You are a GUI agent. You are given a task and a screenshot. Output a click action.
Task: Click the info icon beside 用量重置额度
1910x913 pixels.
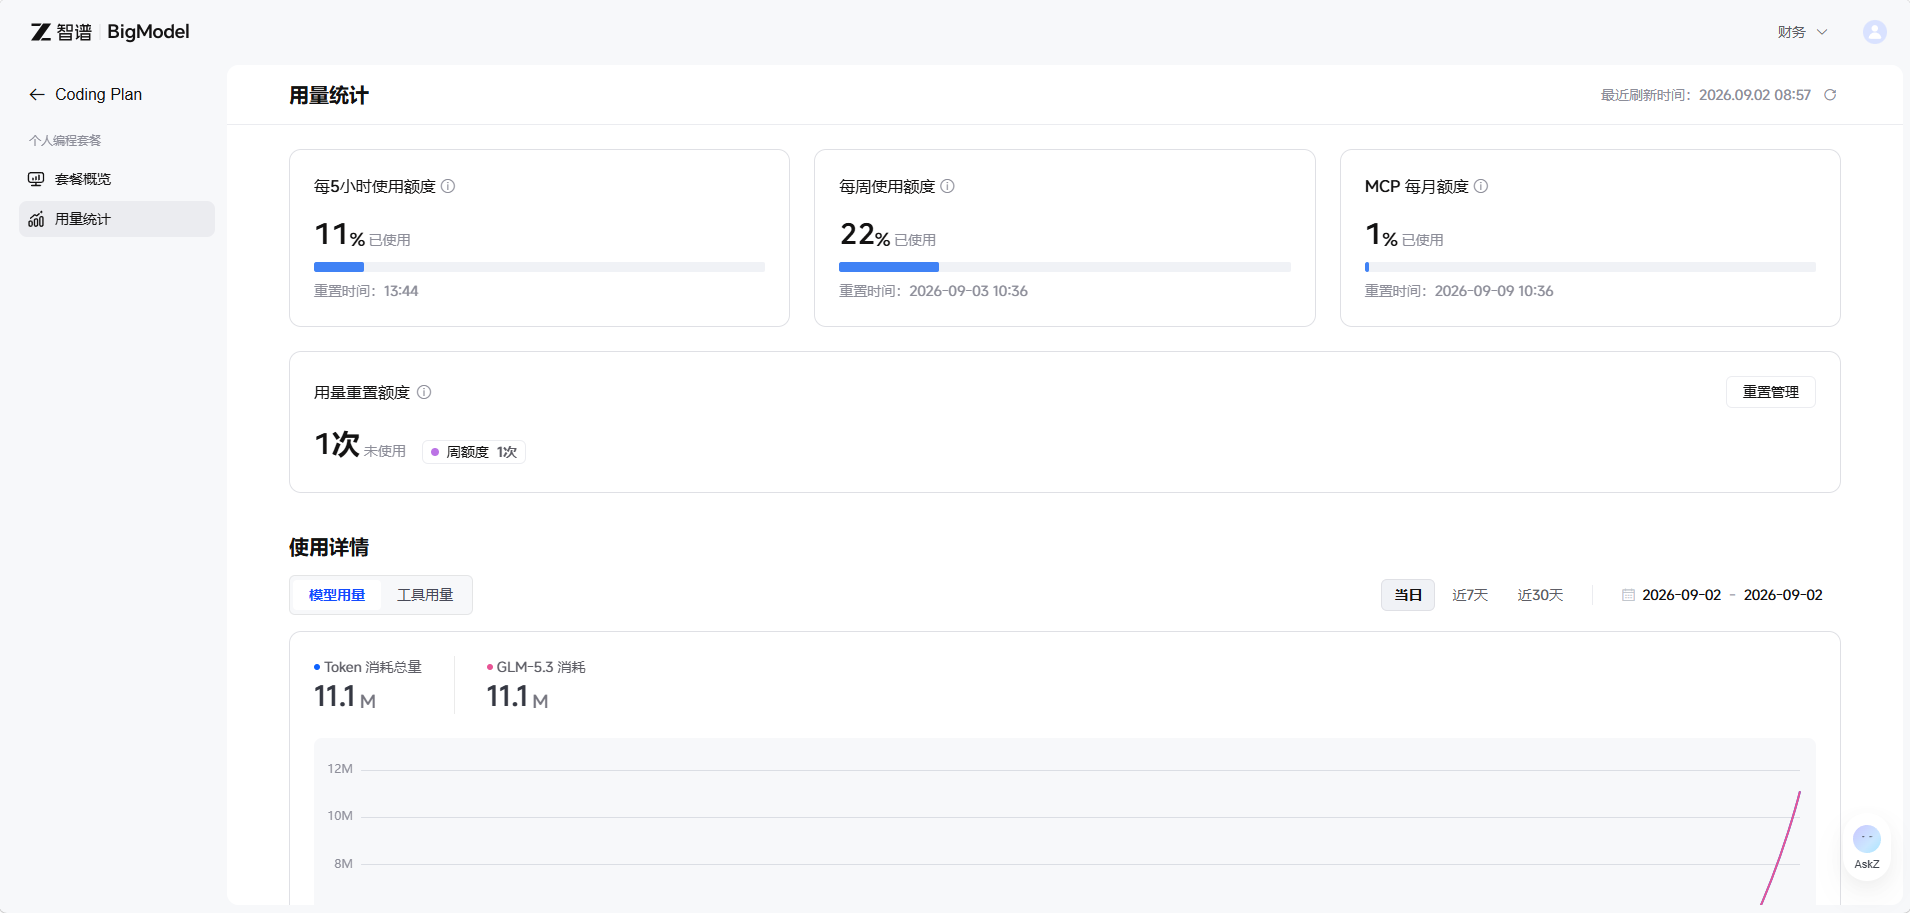click(x=424, y=392)
